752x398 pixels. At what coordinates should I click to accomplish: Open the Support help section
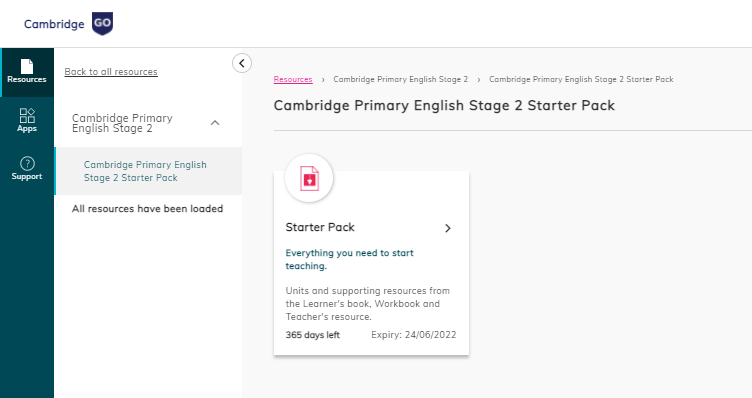coord(27,168)
